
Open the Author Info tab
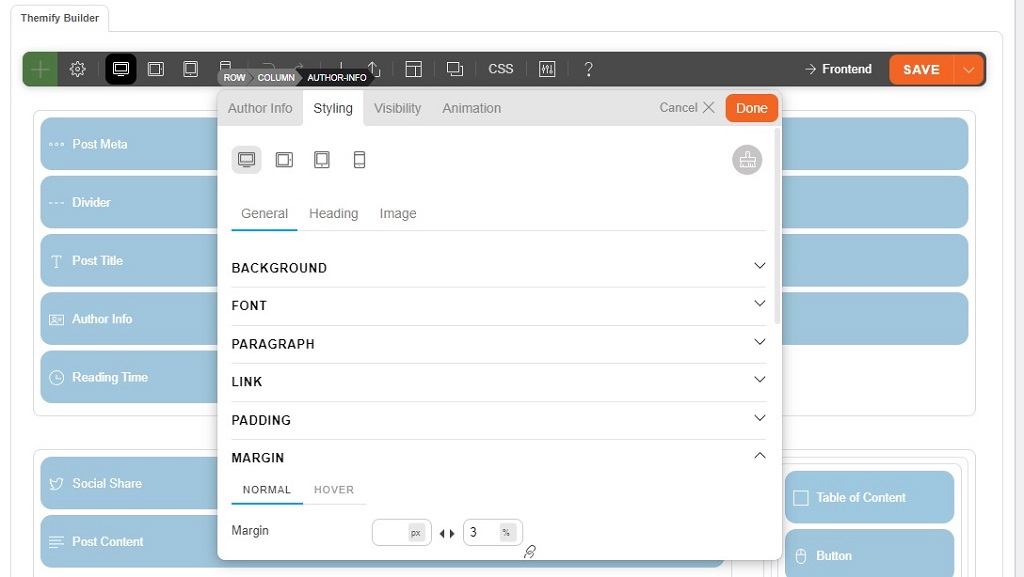(260, 108)
